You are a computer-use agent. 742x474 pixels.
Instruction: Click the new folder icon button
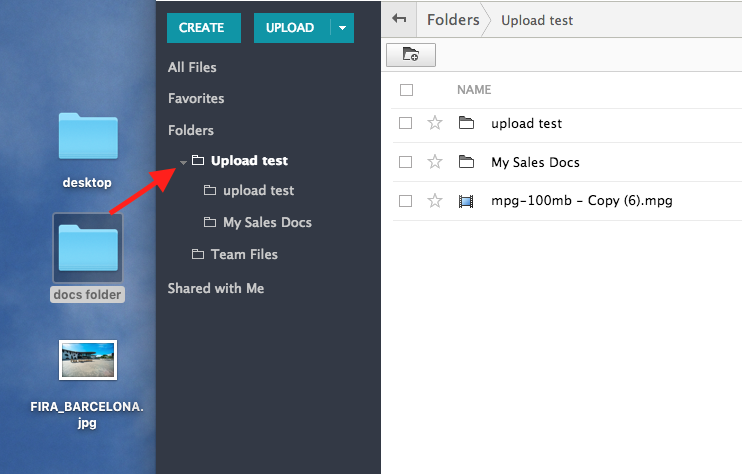(x=411, y=54)
